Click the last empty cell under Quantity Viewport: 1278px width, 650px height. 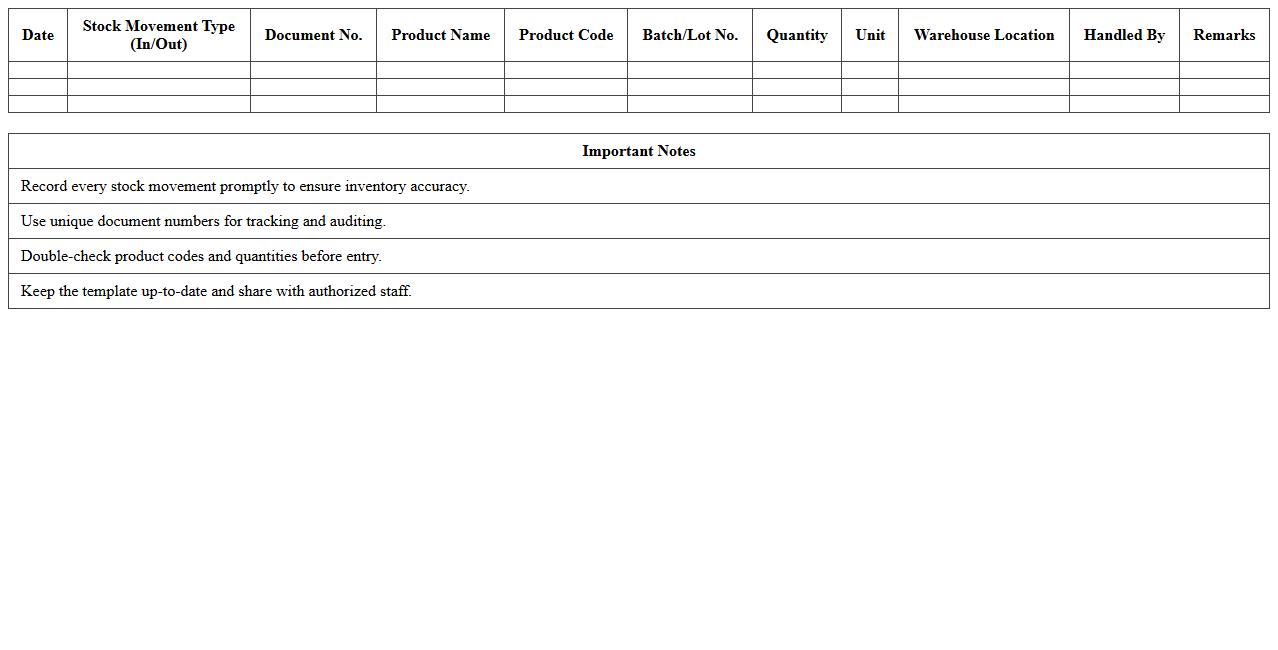[797, 104]
